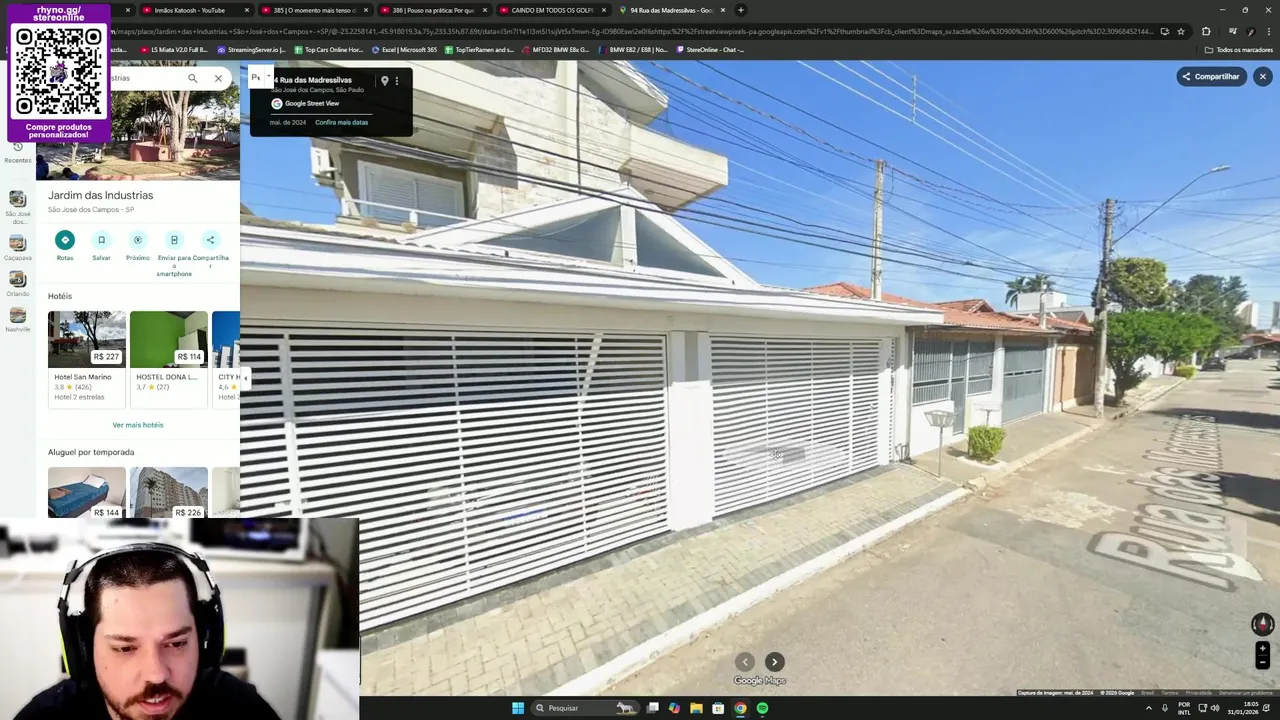The width and height of the screenshot is (1280, 720).
Task: Open the Top Cars Online Hor... bookmark
Action: click(x=329, y=49)
